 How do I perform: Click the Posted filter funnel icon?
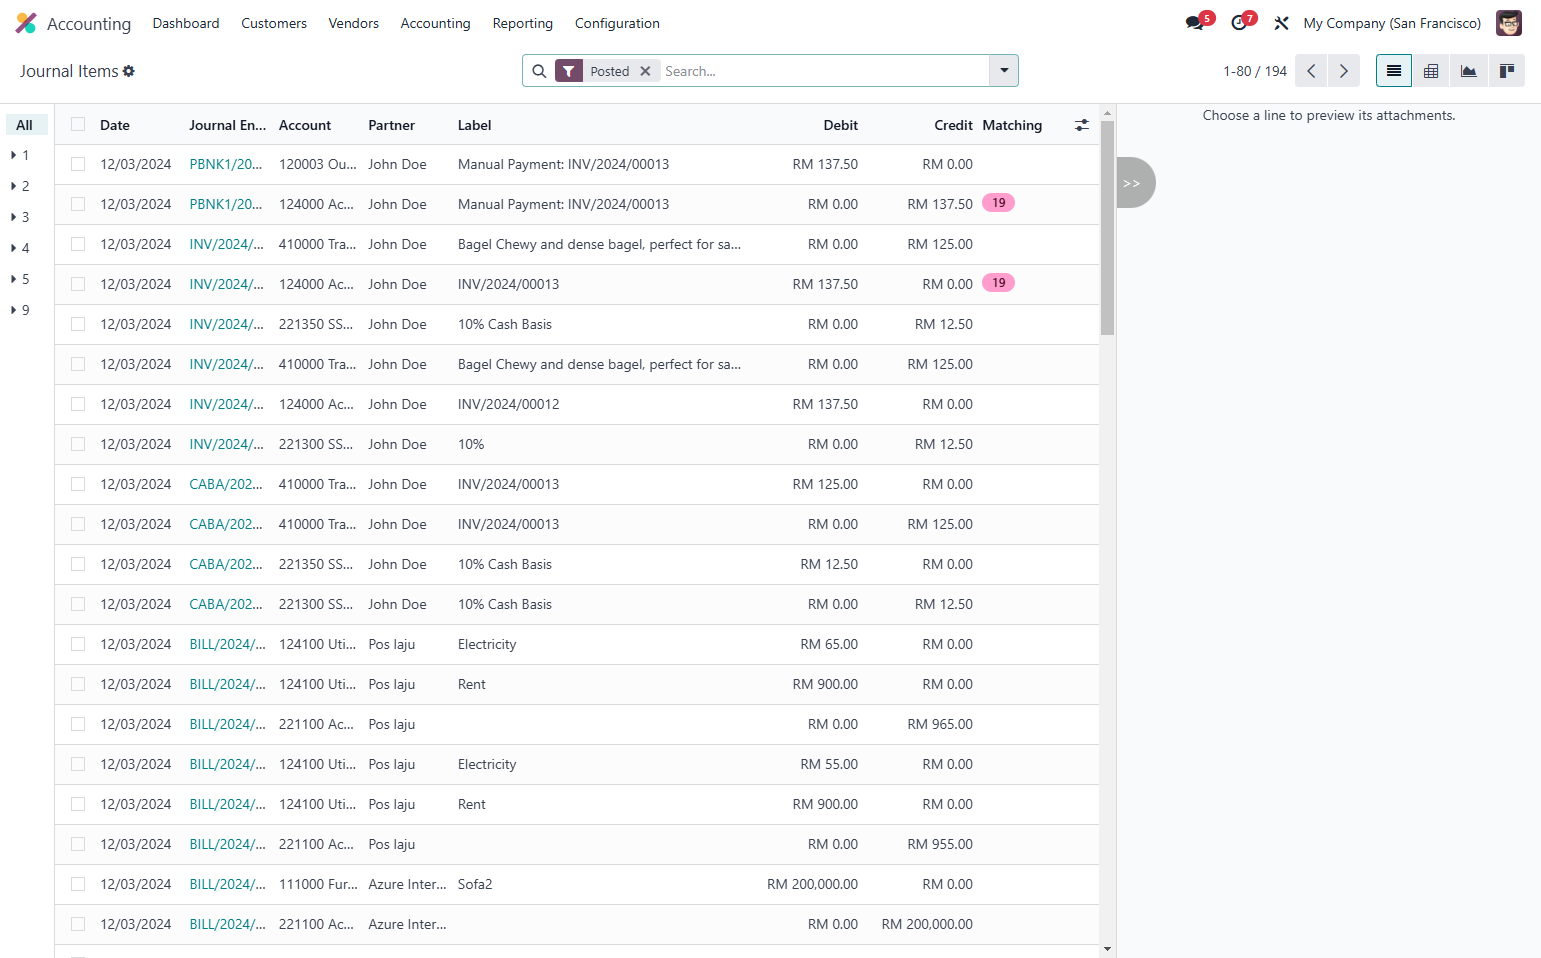click(569, 71)
